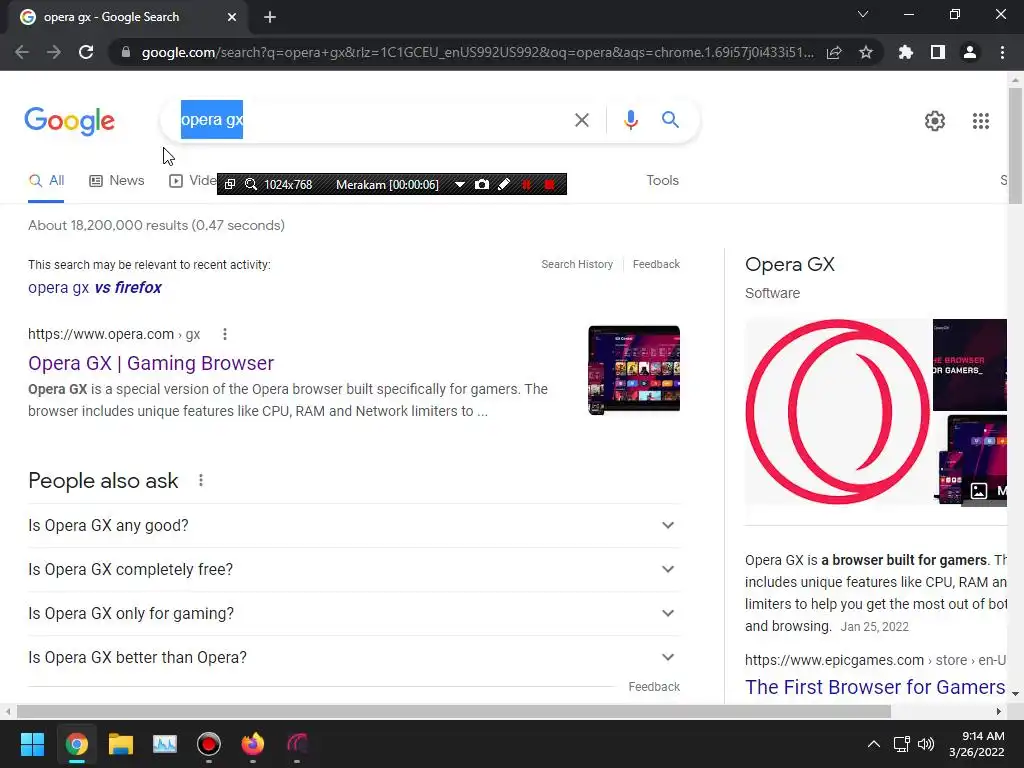The width and height of the screenshot is (1024, 768).
Task: Open the Chrome three-dot menu
Action: (x=1002, y=52)
